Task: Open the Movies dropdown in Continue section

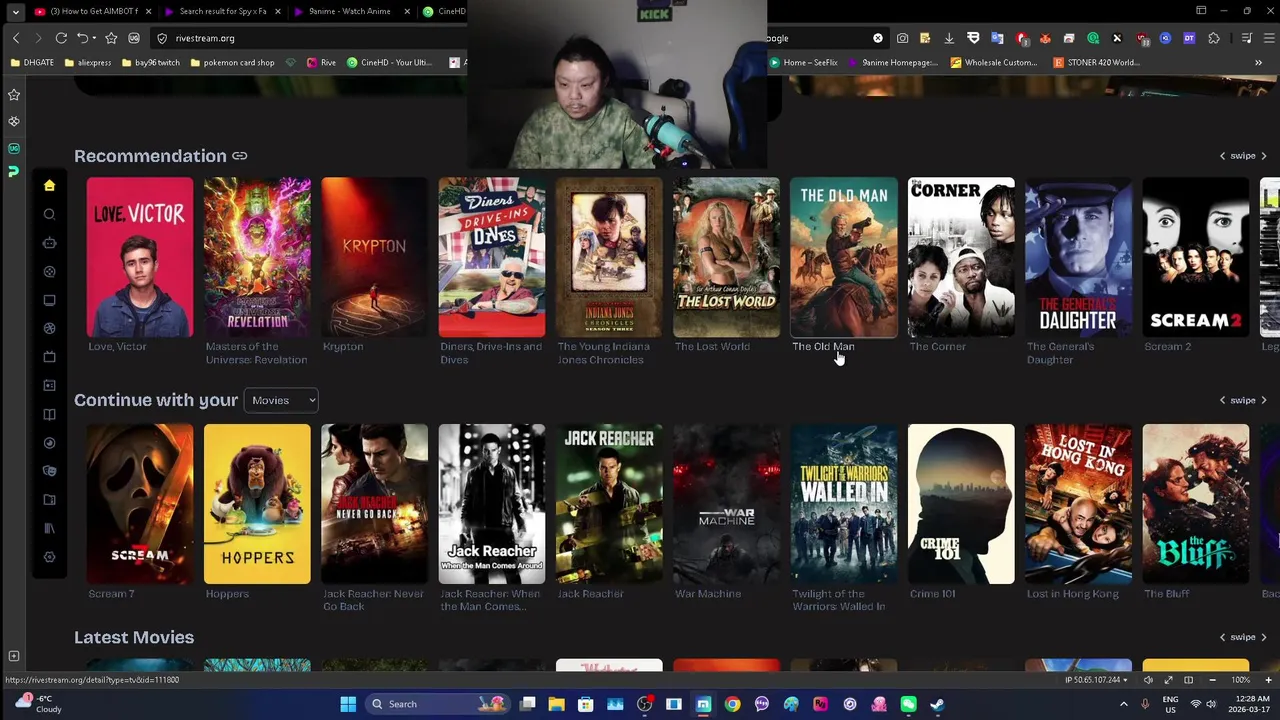Action: pyautogui.click(x=281, y=400)
